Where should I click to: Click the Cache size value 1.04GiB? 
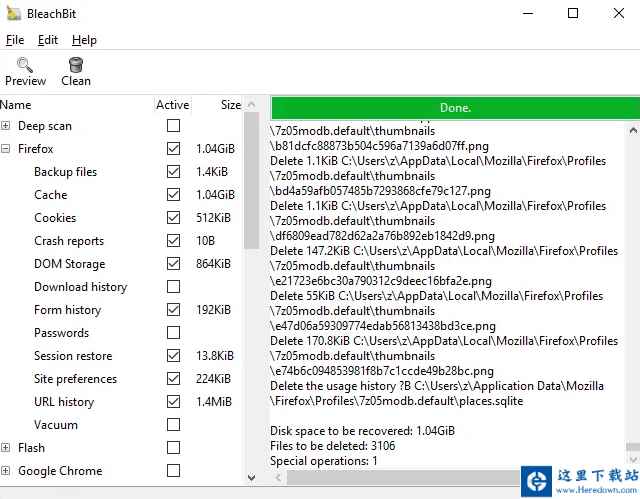coord(216,195)
